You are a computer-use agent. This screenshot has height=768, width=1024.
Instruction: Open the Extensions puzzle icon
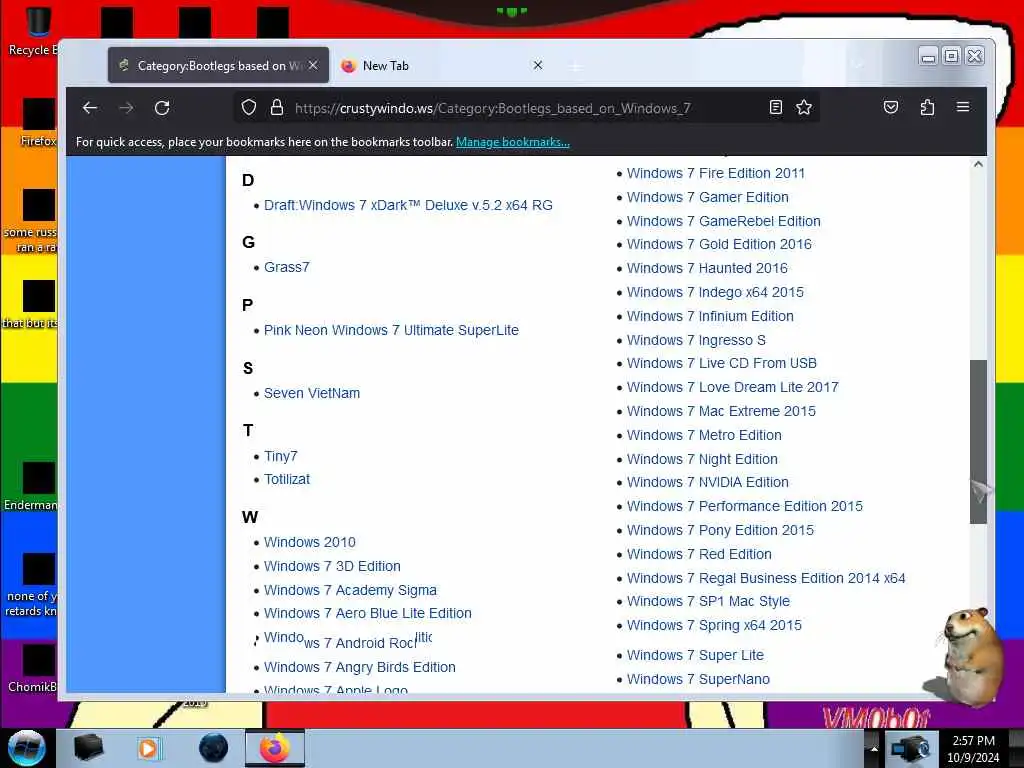(x=927, y=107)
